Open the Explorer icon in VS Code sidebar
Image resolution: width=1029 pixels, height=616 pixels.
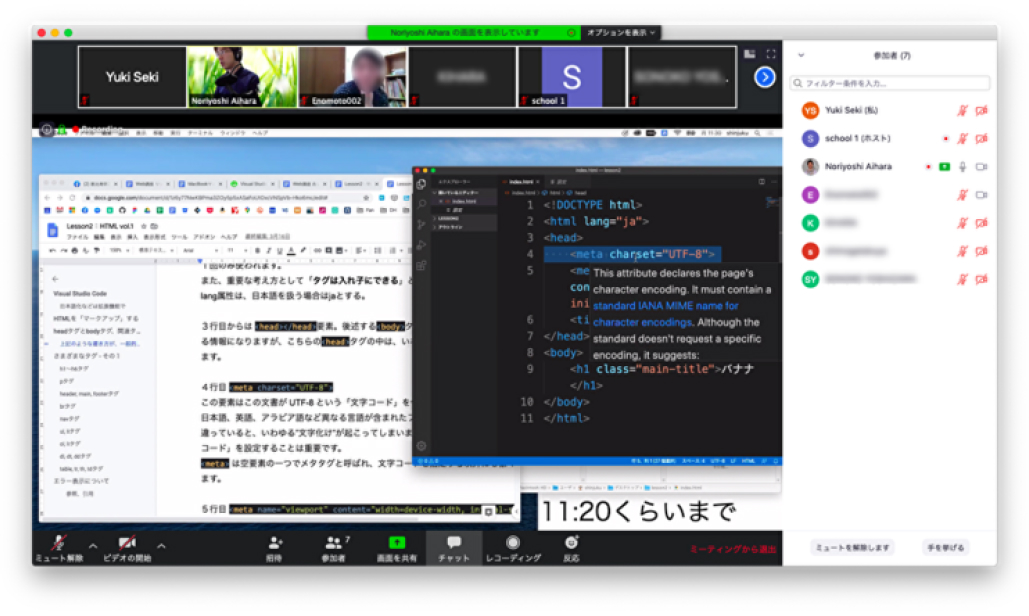coord(421,182)
